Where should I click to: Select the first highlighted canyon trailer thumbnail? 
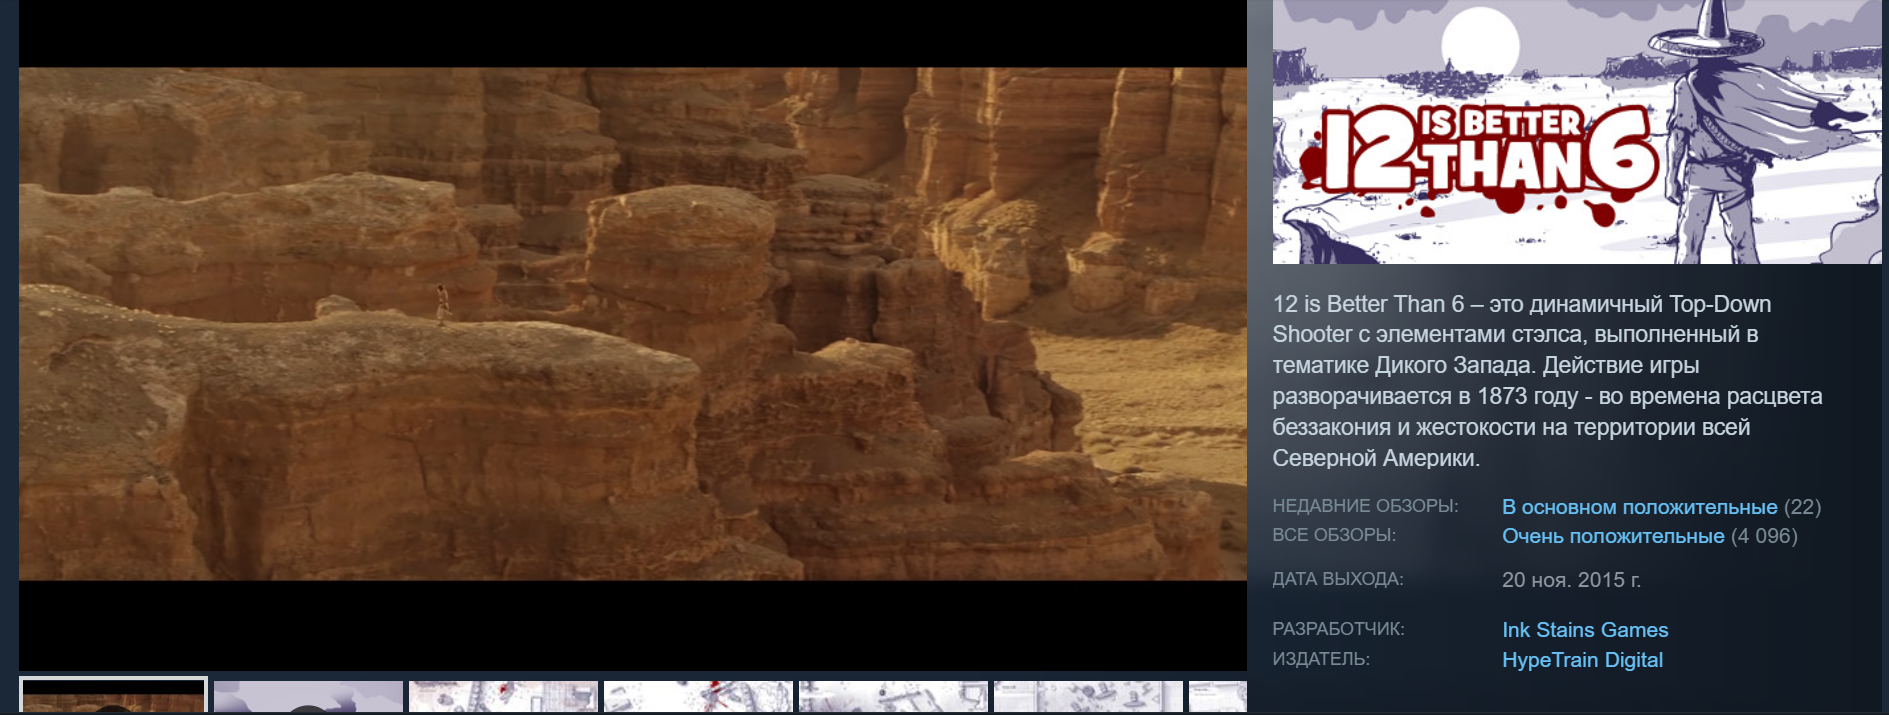coord(113,697)
